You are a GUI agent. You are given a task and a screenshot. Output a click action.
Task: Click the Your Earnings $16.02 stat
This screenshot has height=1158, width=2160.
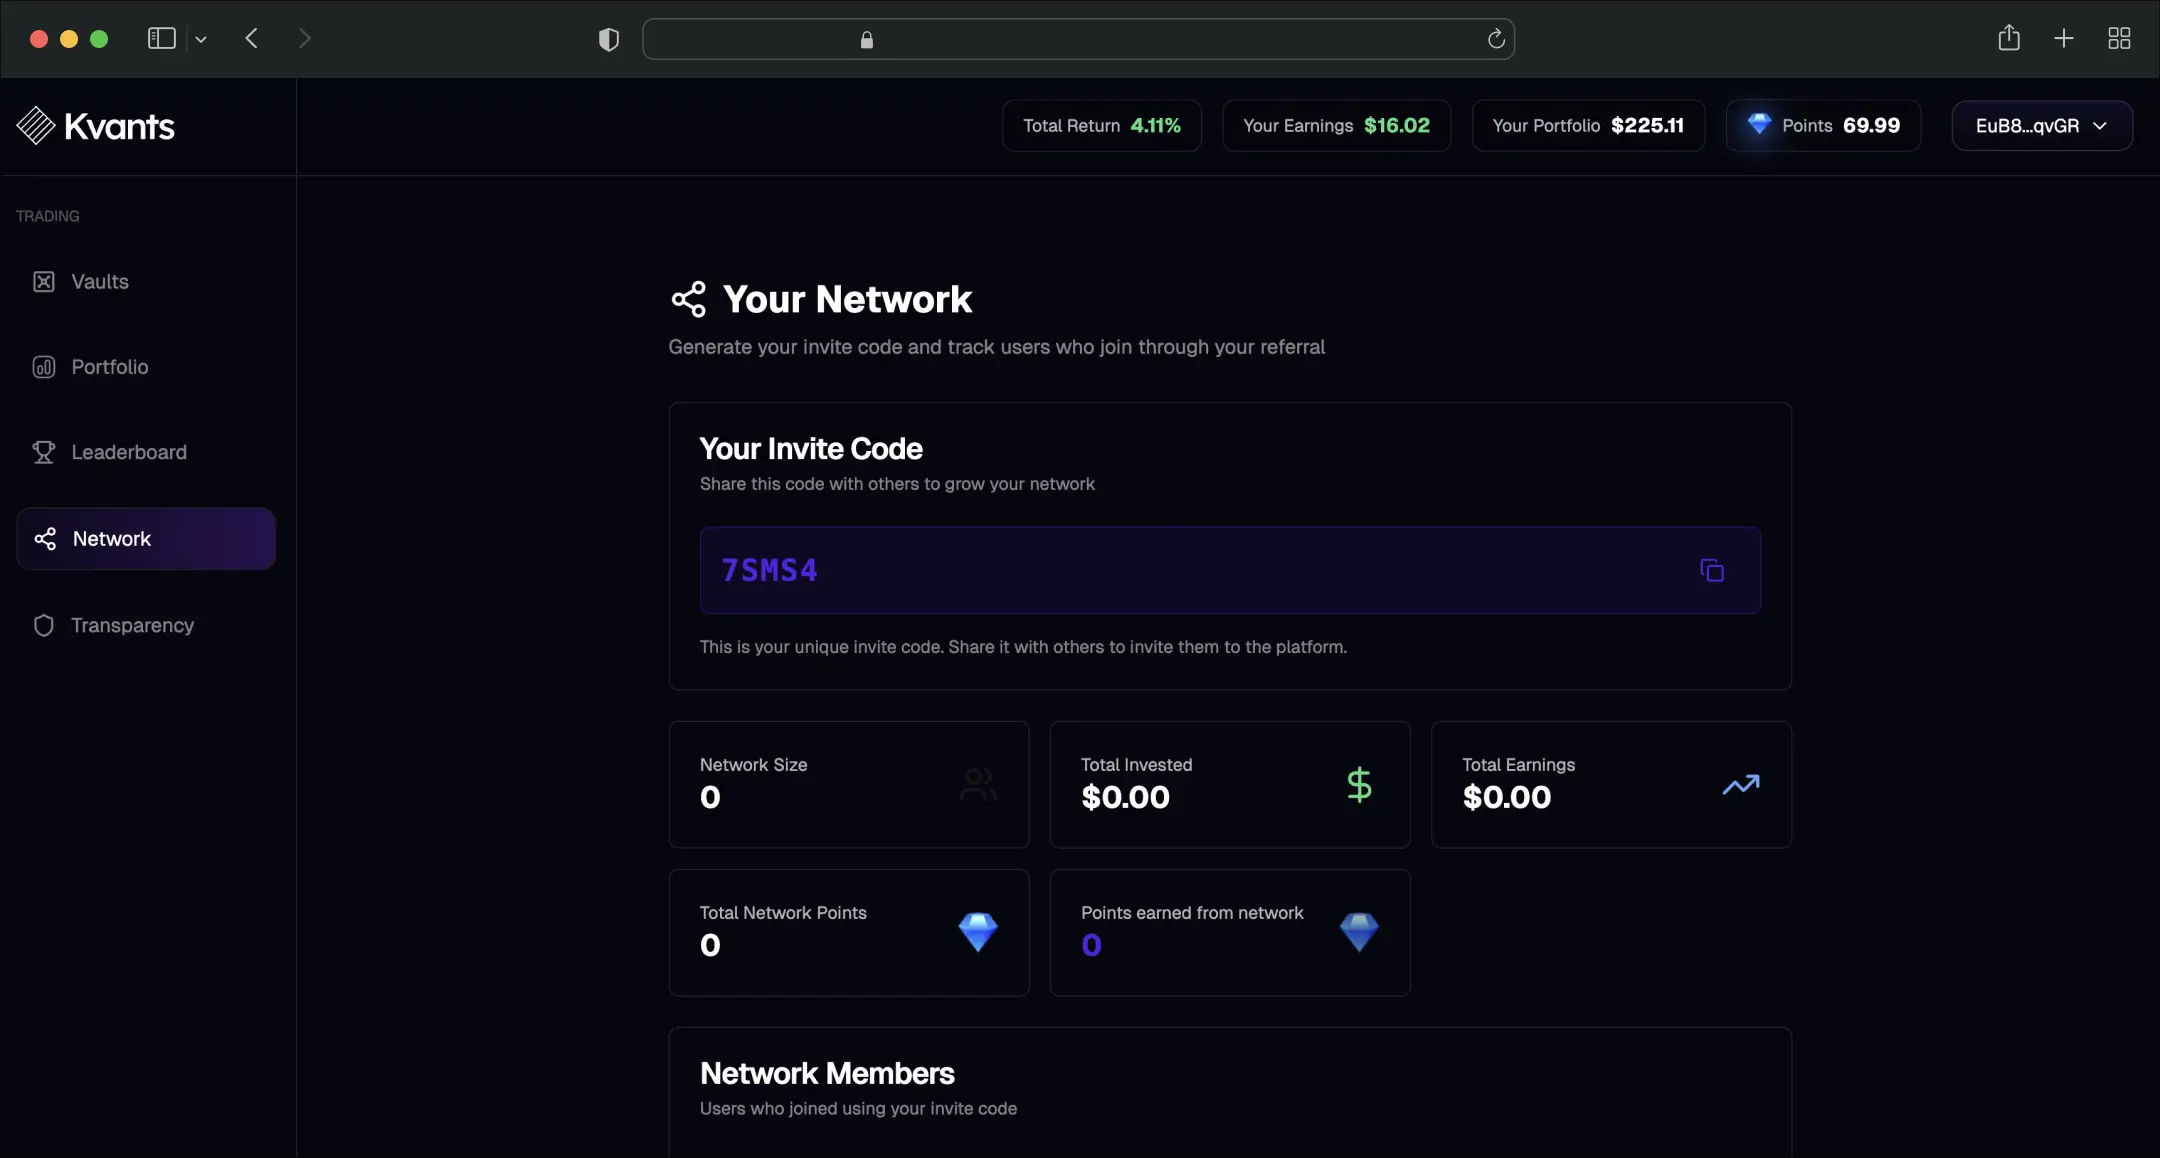click(1336, 126)
